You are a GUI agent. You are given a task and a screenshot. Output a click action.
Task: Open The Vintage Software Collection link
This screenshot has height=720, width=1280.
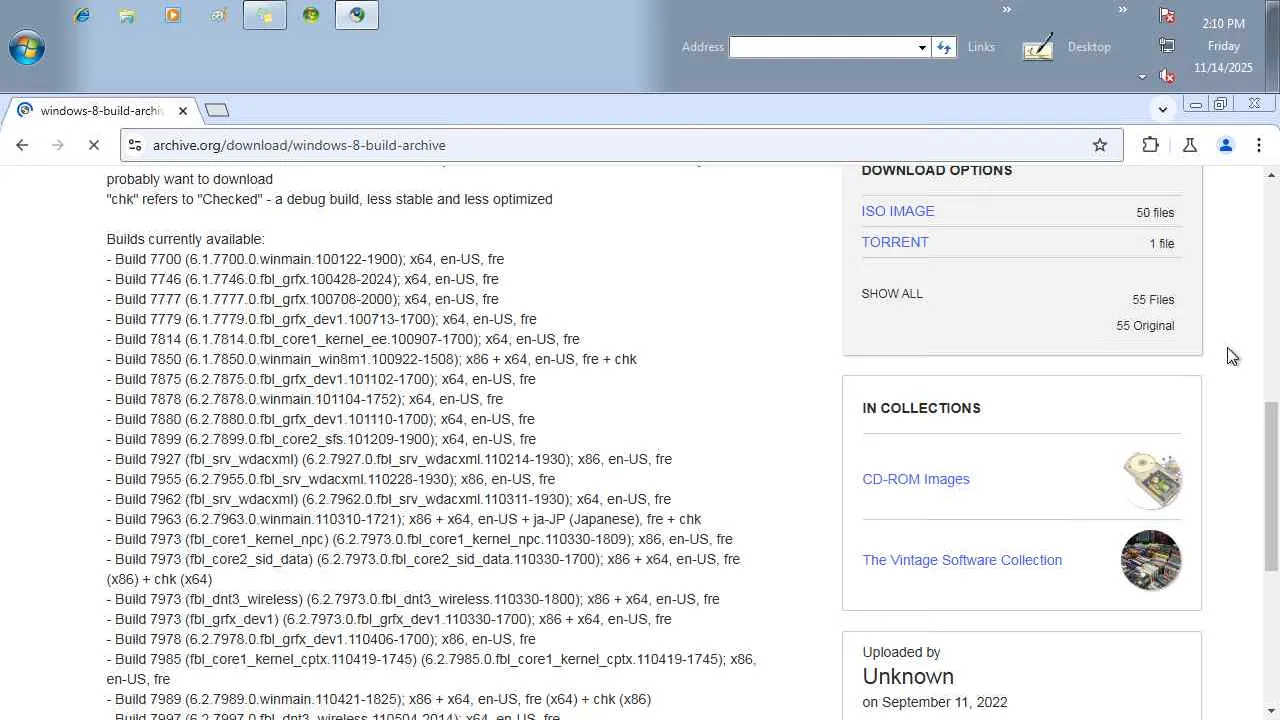point(962,560)
